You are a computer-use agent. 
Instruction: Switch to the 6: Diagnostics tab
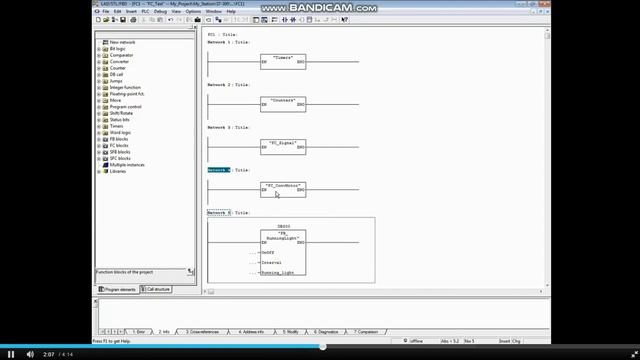(x=326, y=332)
